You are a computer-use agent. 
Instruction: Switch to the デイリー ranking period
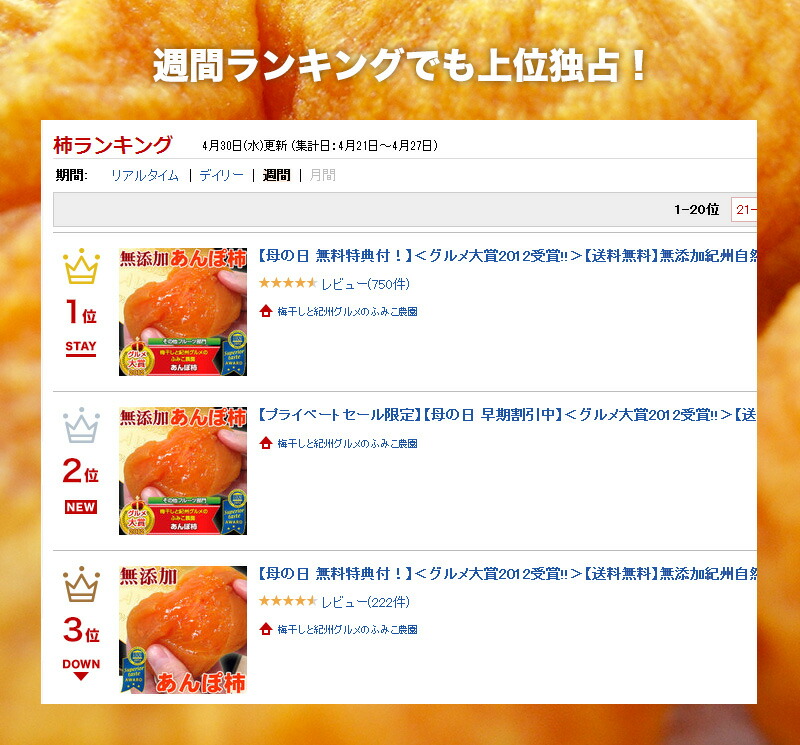pos(221,176)
